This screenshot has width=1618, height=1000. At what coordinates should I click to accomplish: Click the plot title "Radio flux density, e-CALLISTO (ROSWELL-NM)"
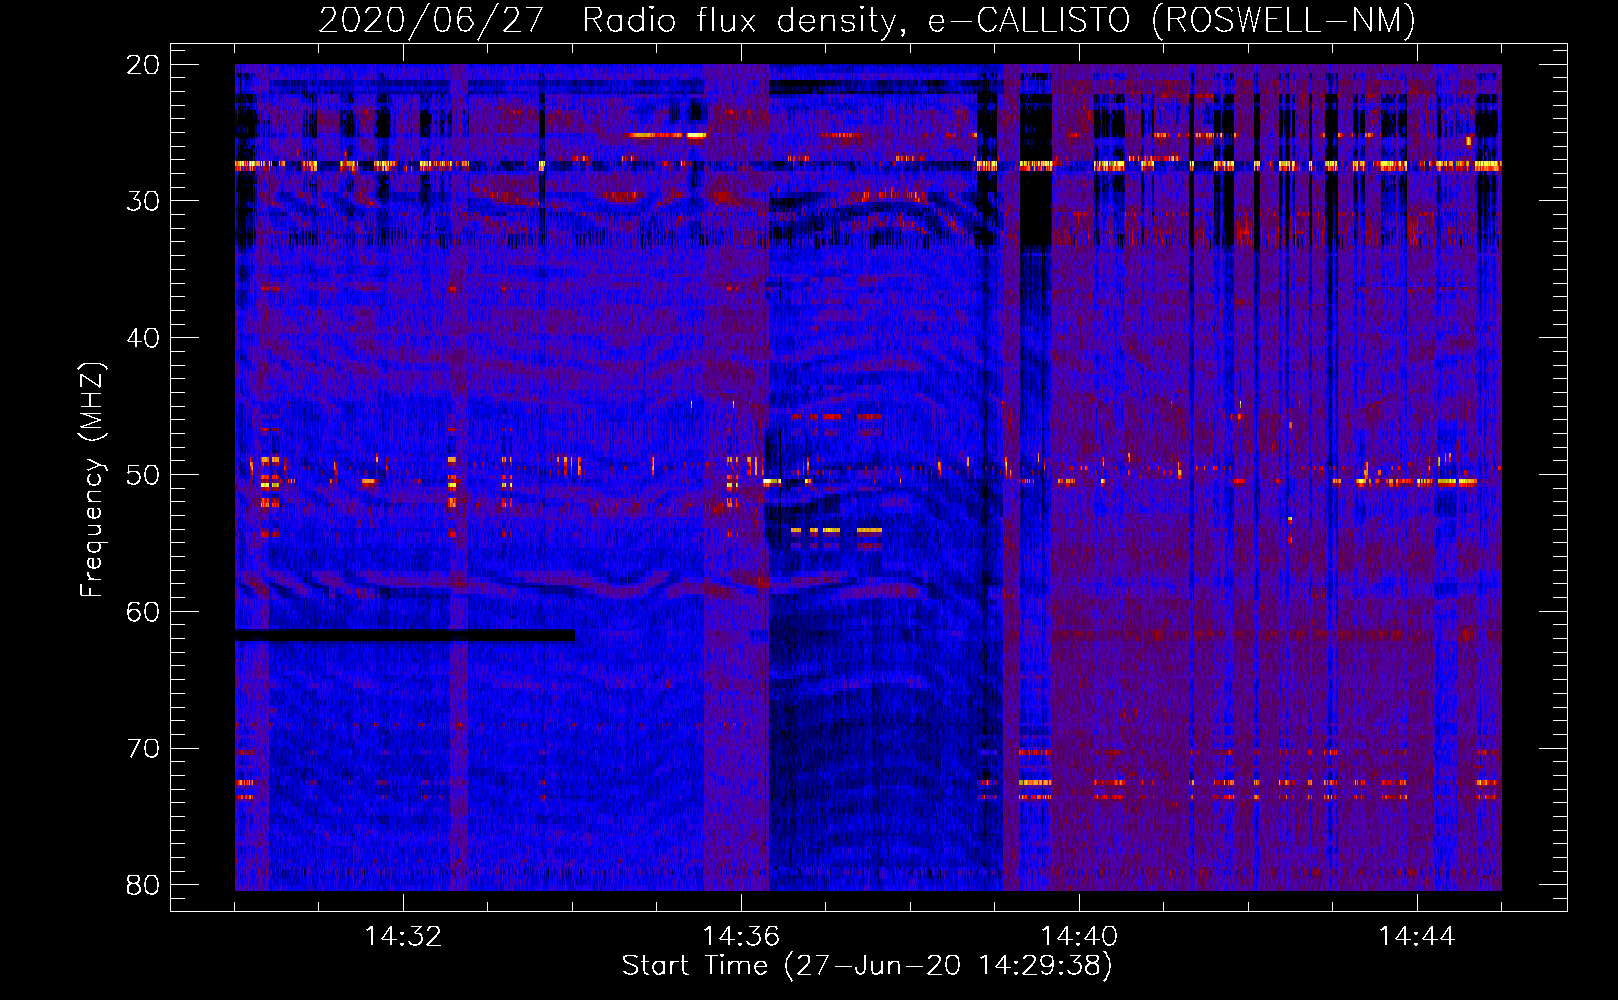[x=999, y=21]
